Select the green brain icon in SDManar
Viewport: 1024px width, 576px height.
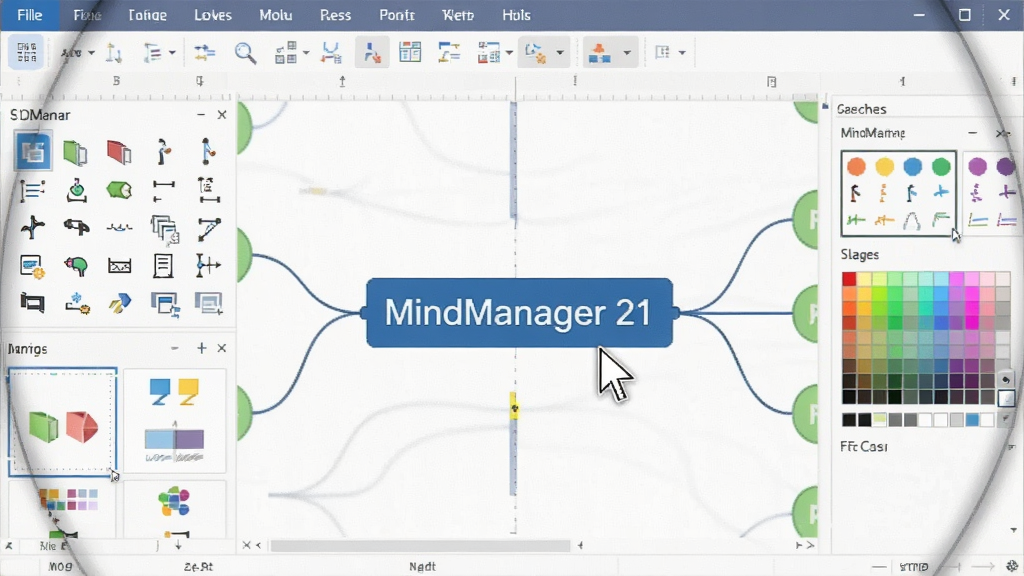(x=76, y=266)
